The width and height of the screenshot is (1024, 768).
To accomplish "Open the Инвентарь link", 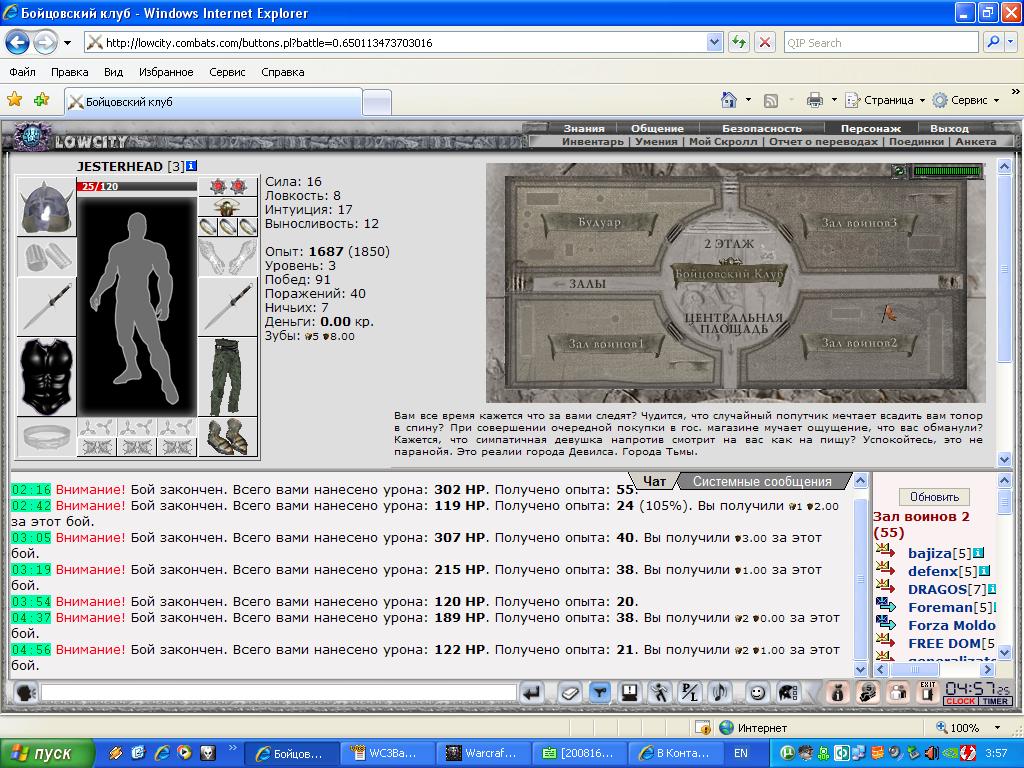I will [592, 141].
